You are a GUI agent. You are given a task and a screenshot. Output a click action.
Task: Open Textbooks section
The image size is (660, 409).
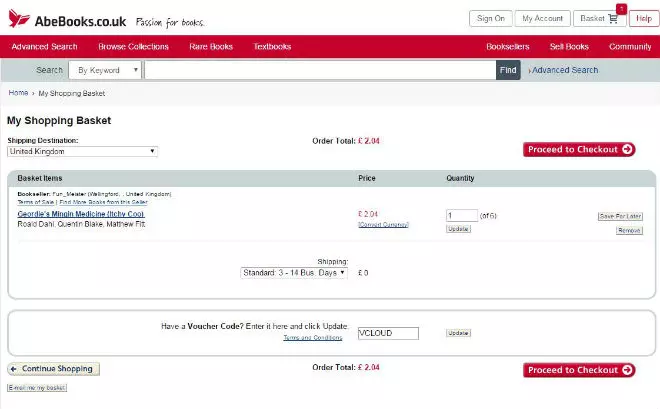(272, 47)
